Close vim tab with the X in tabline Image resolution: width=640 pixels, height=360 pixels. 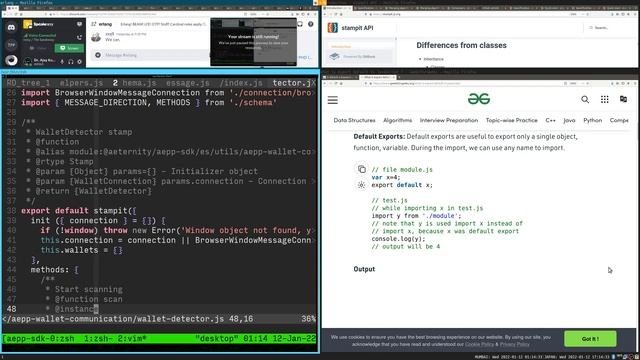[x=313, y=83]
